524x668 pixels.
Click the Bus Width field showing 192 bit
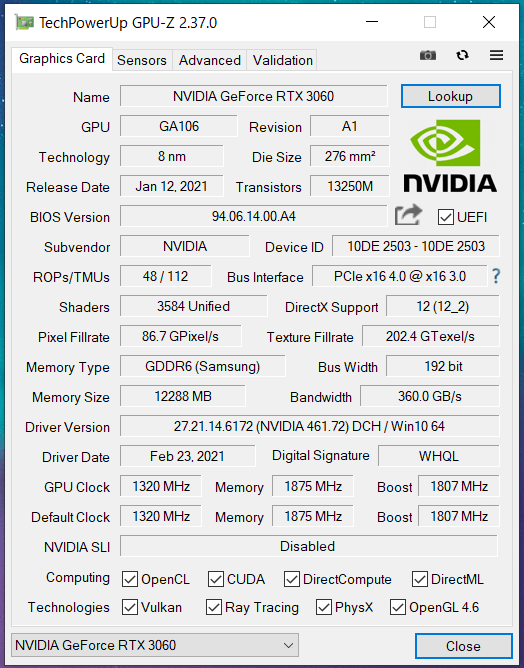[x=443, y=366]
